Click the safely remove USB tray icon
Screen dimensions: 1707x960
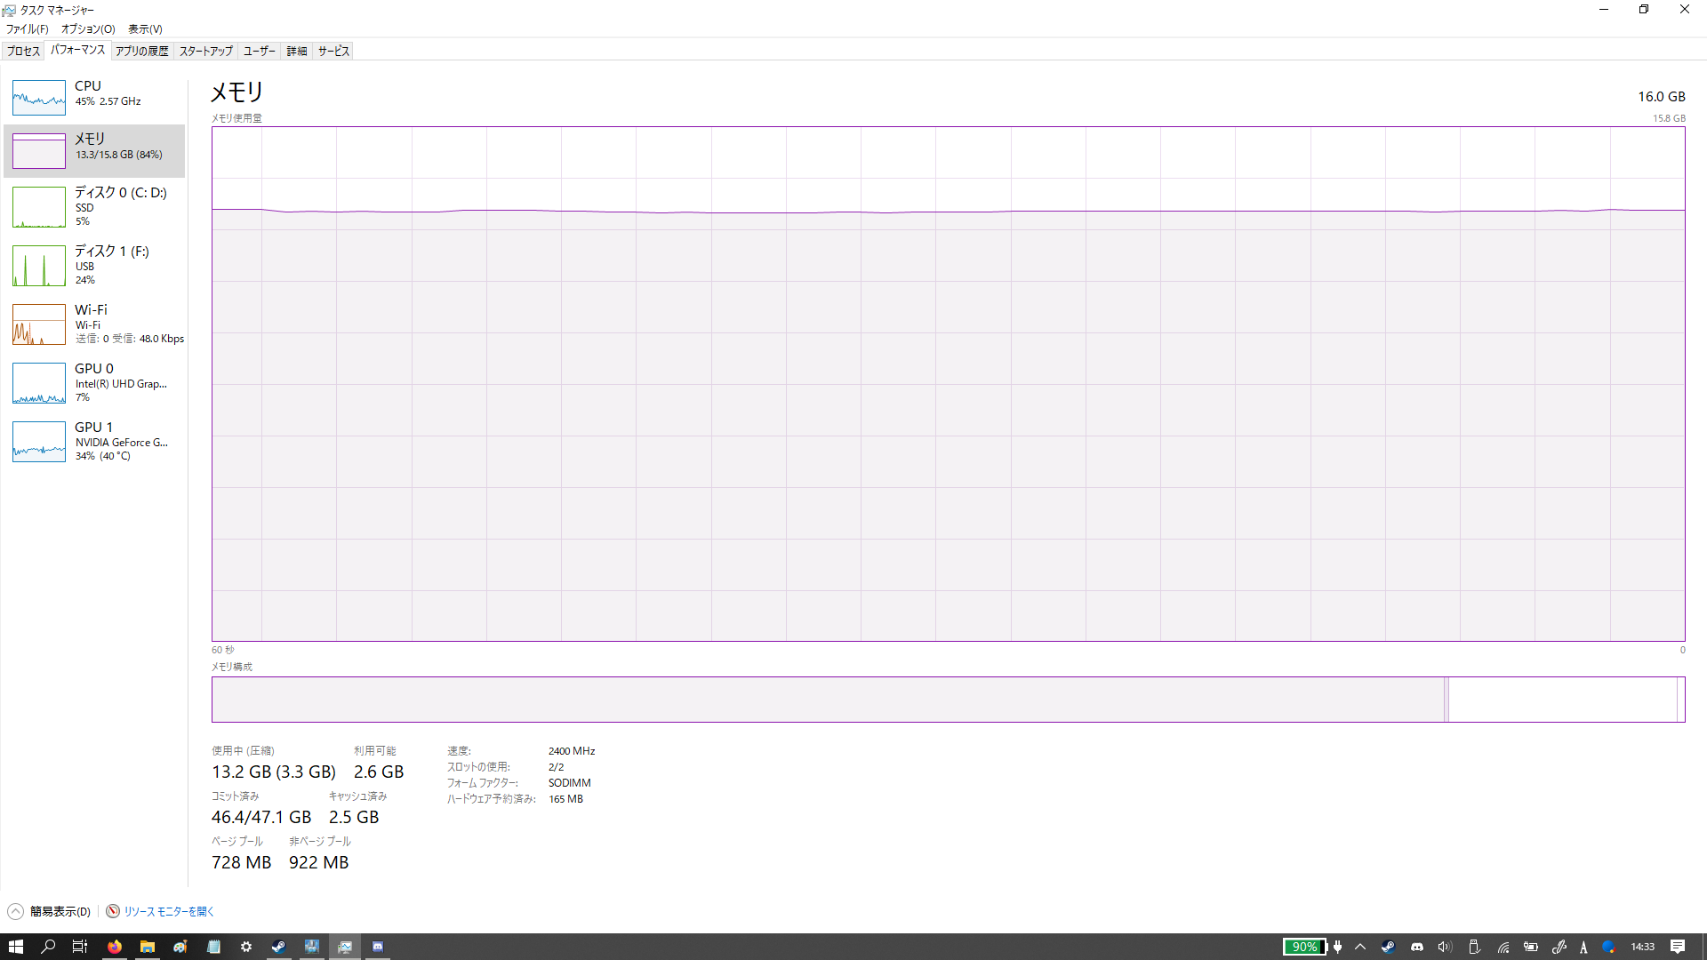point(1474,947)
